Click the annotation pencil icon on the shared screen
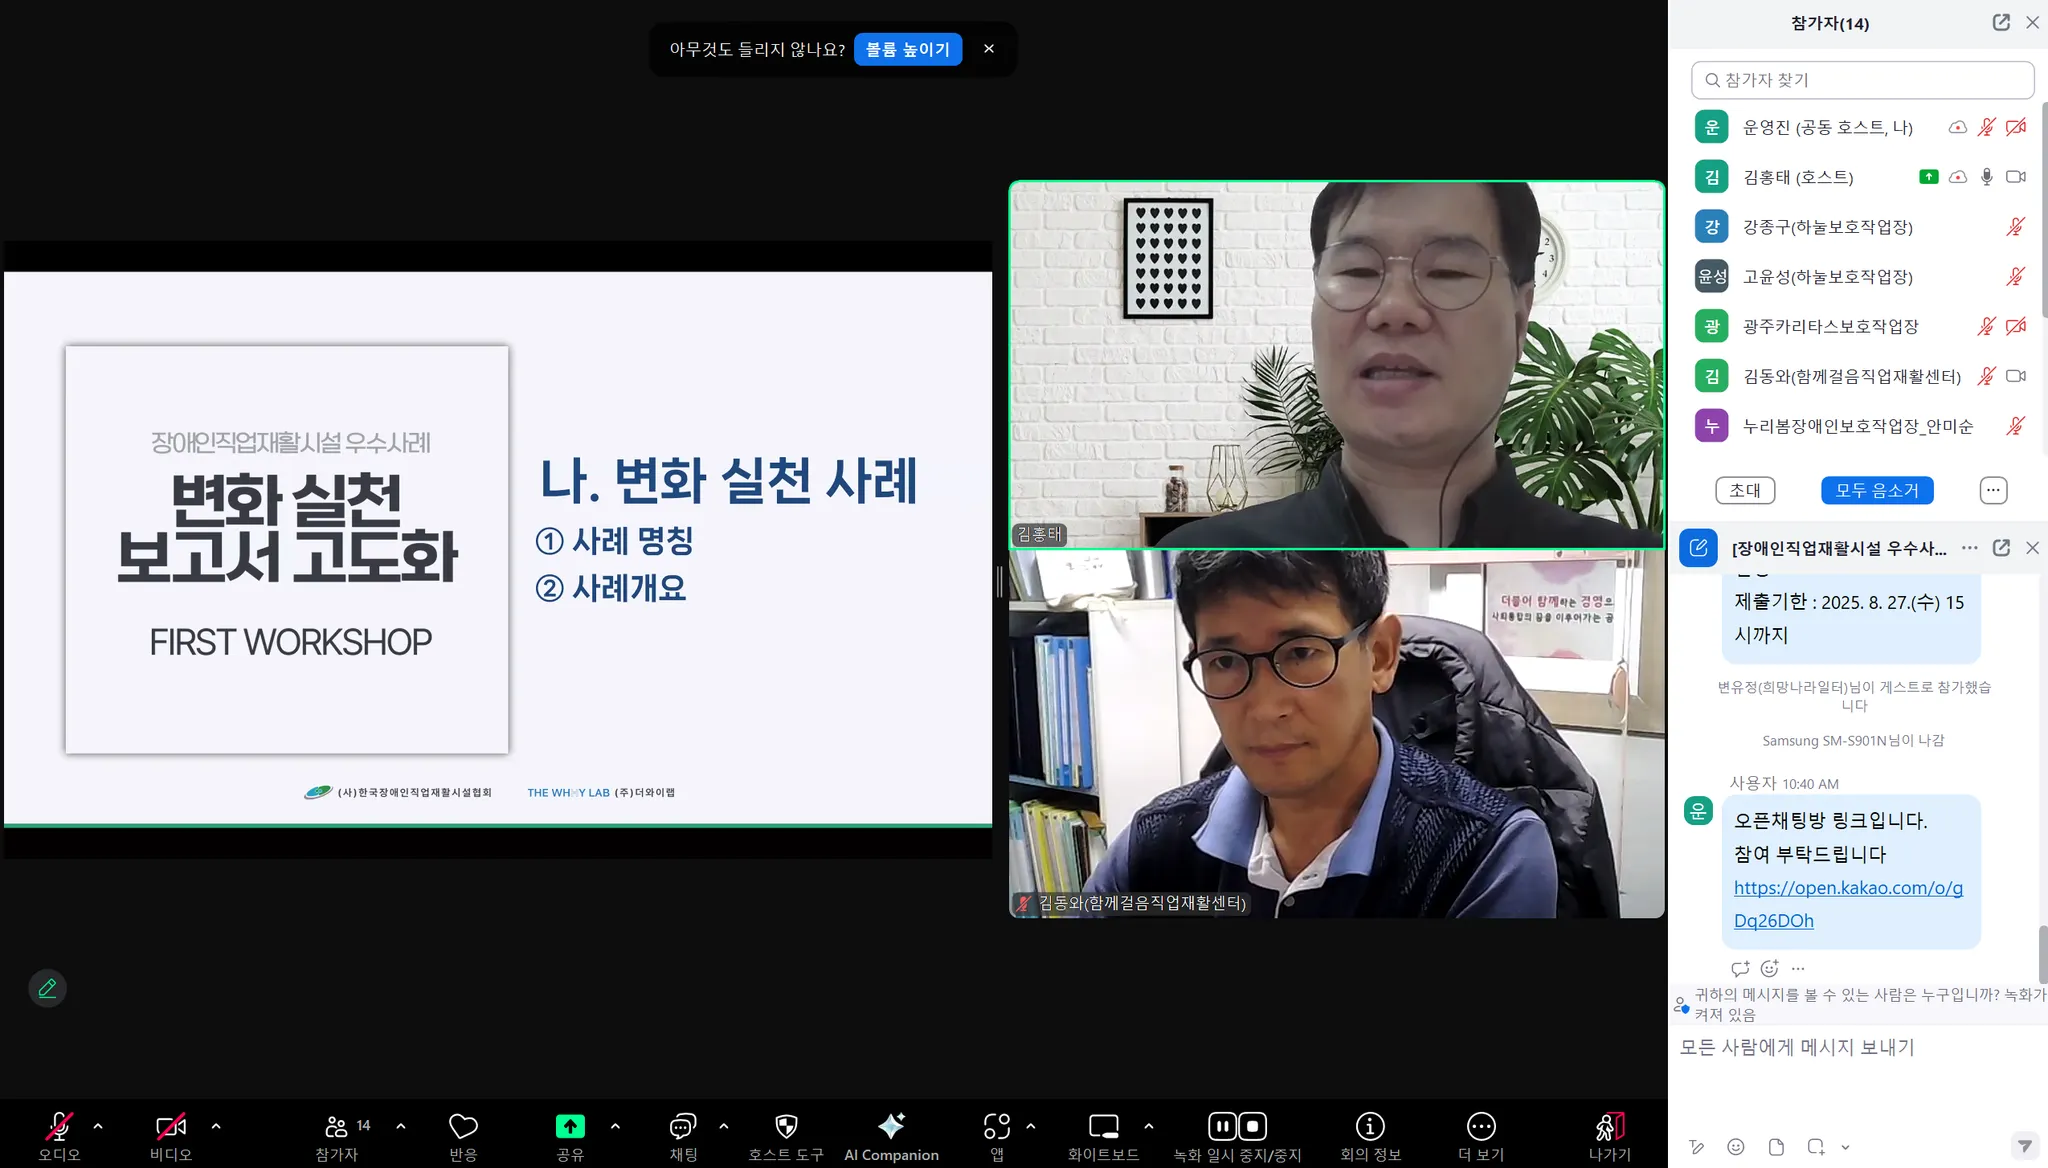2048x1168 pixels. coord(47,988)
